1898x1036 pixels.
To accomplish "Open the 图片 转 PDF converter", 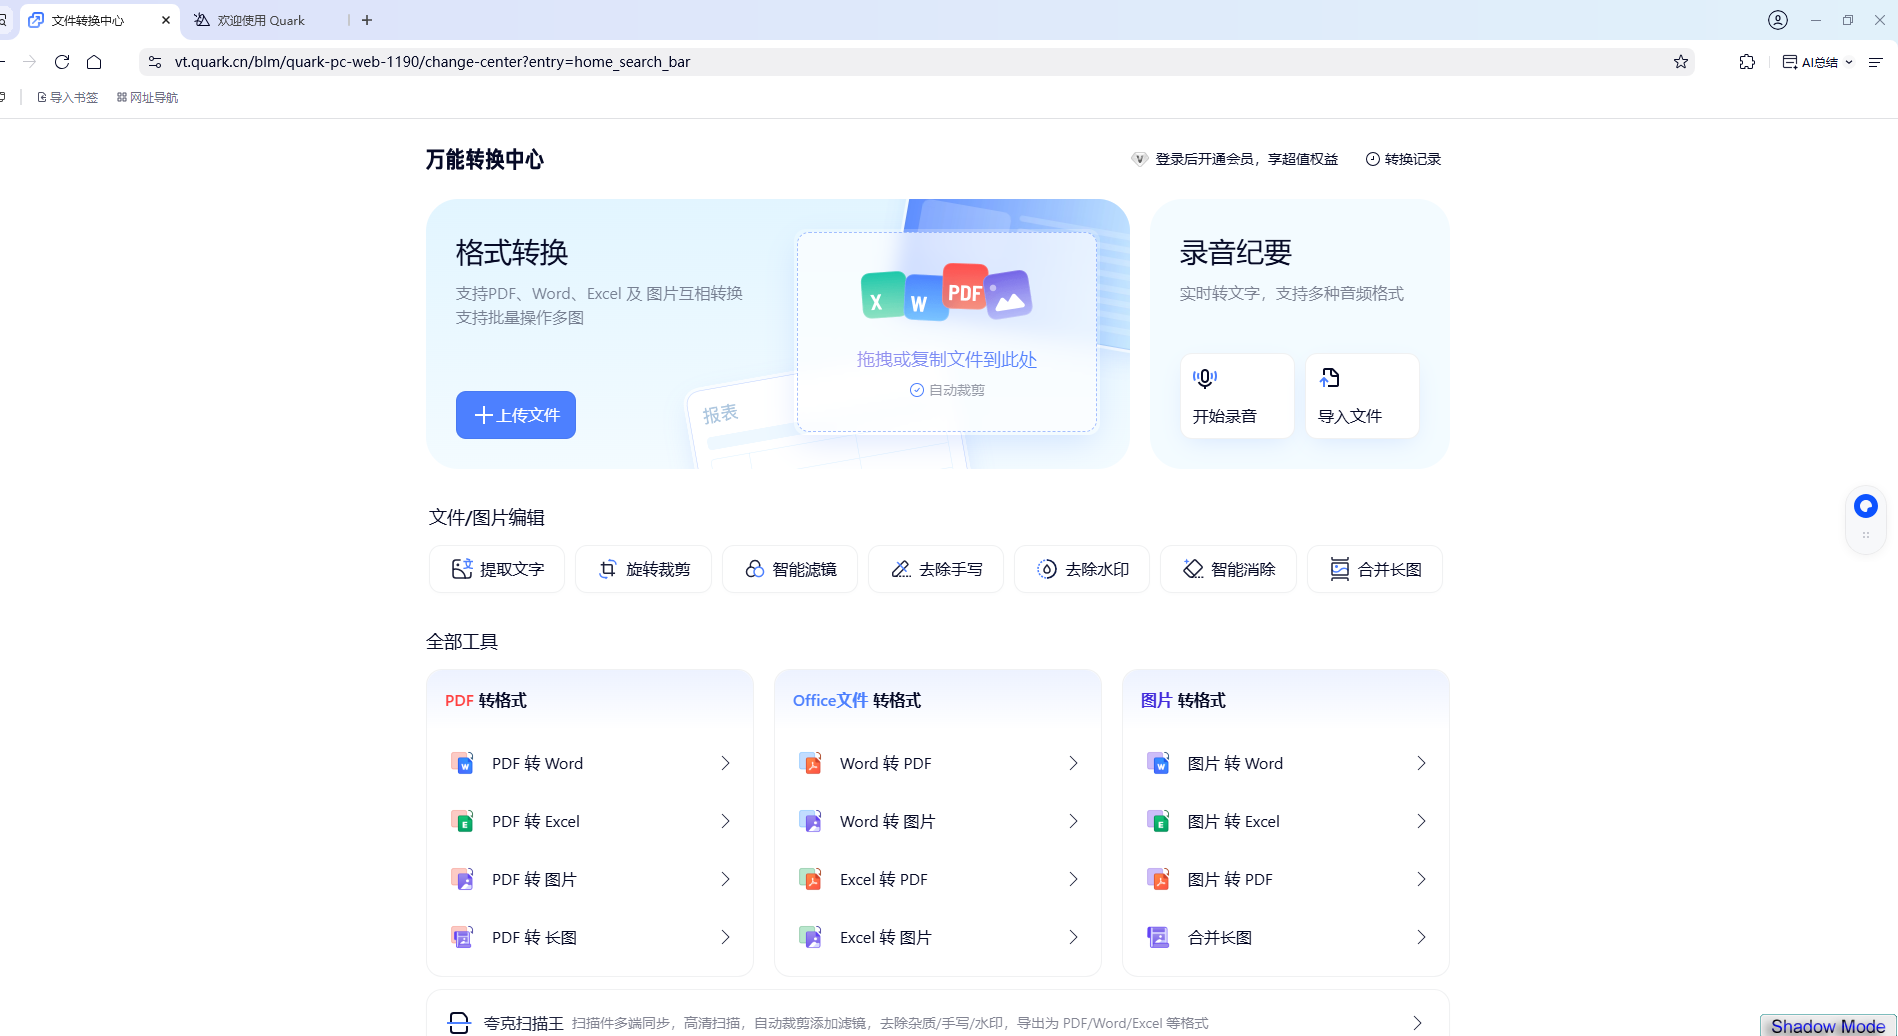I will (x=1286, y=880).
